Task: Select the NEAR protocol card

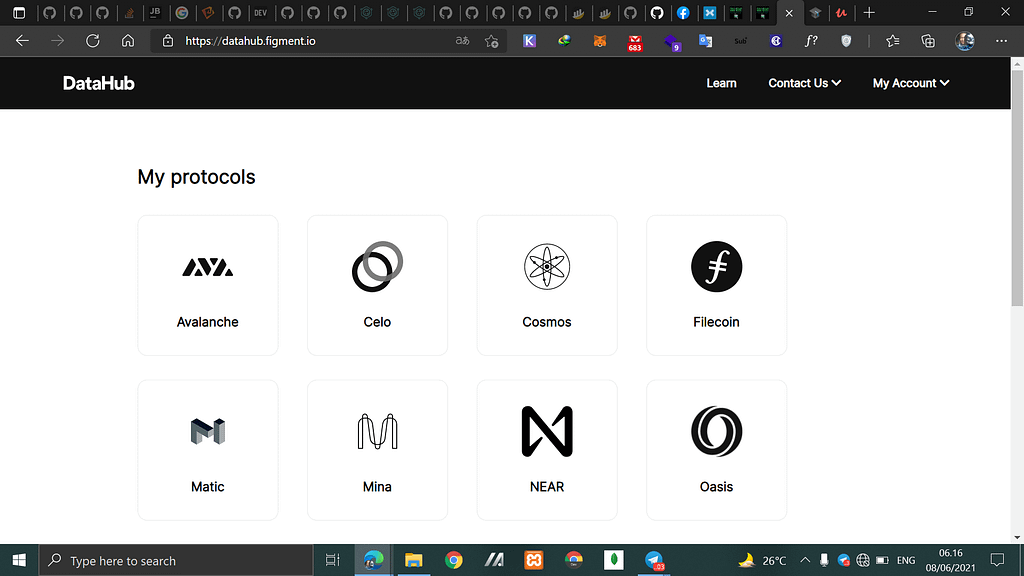Action: [x=547, y=450]
